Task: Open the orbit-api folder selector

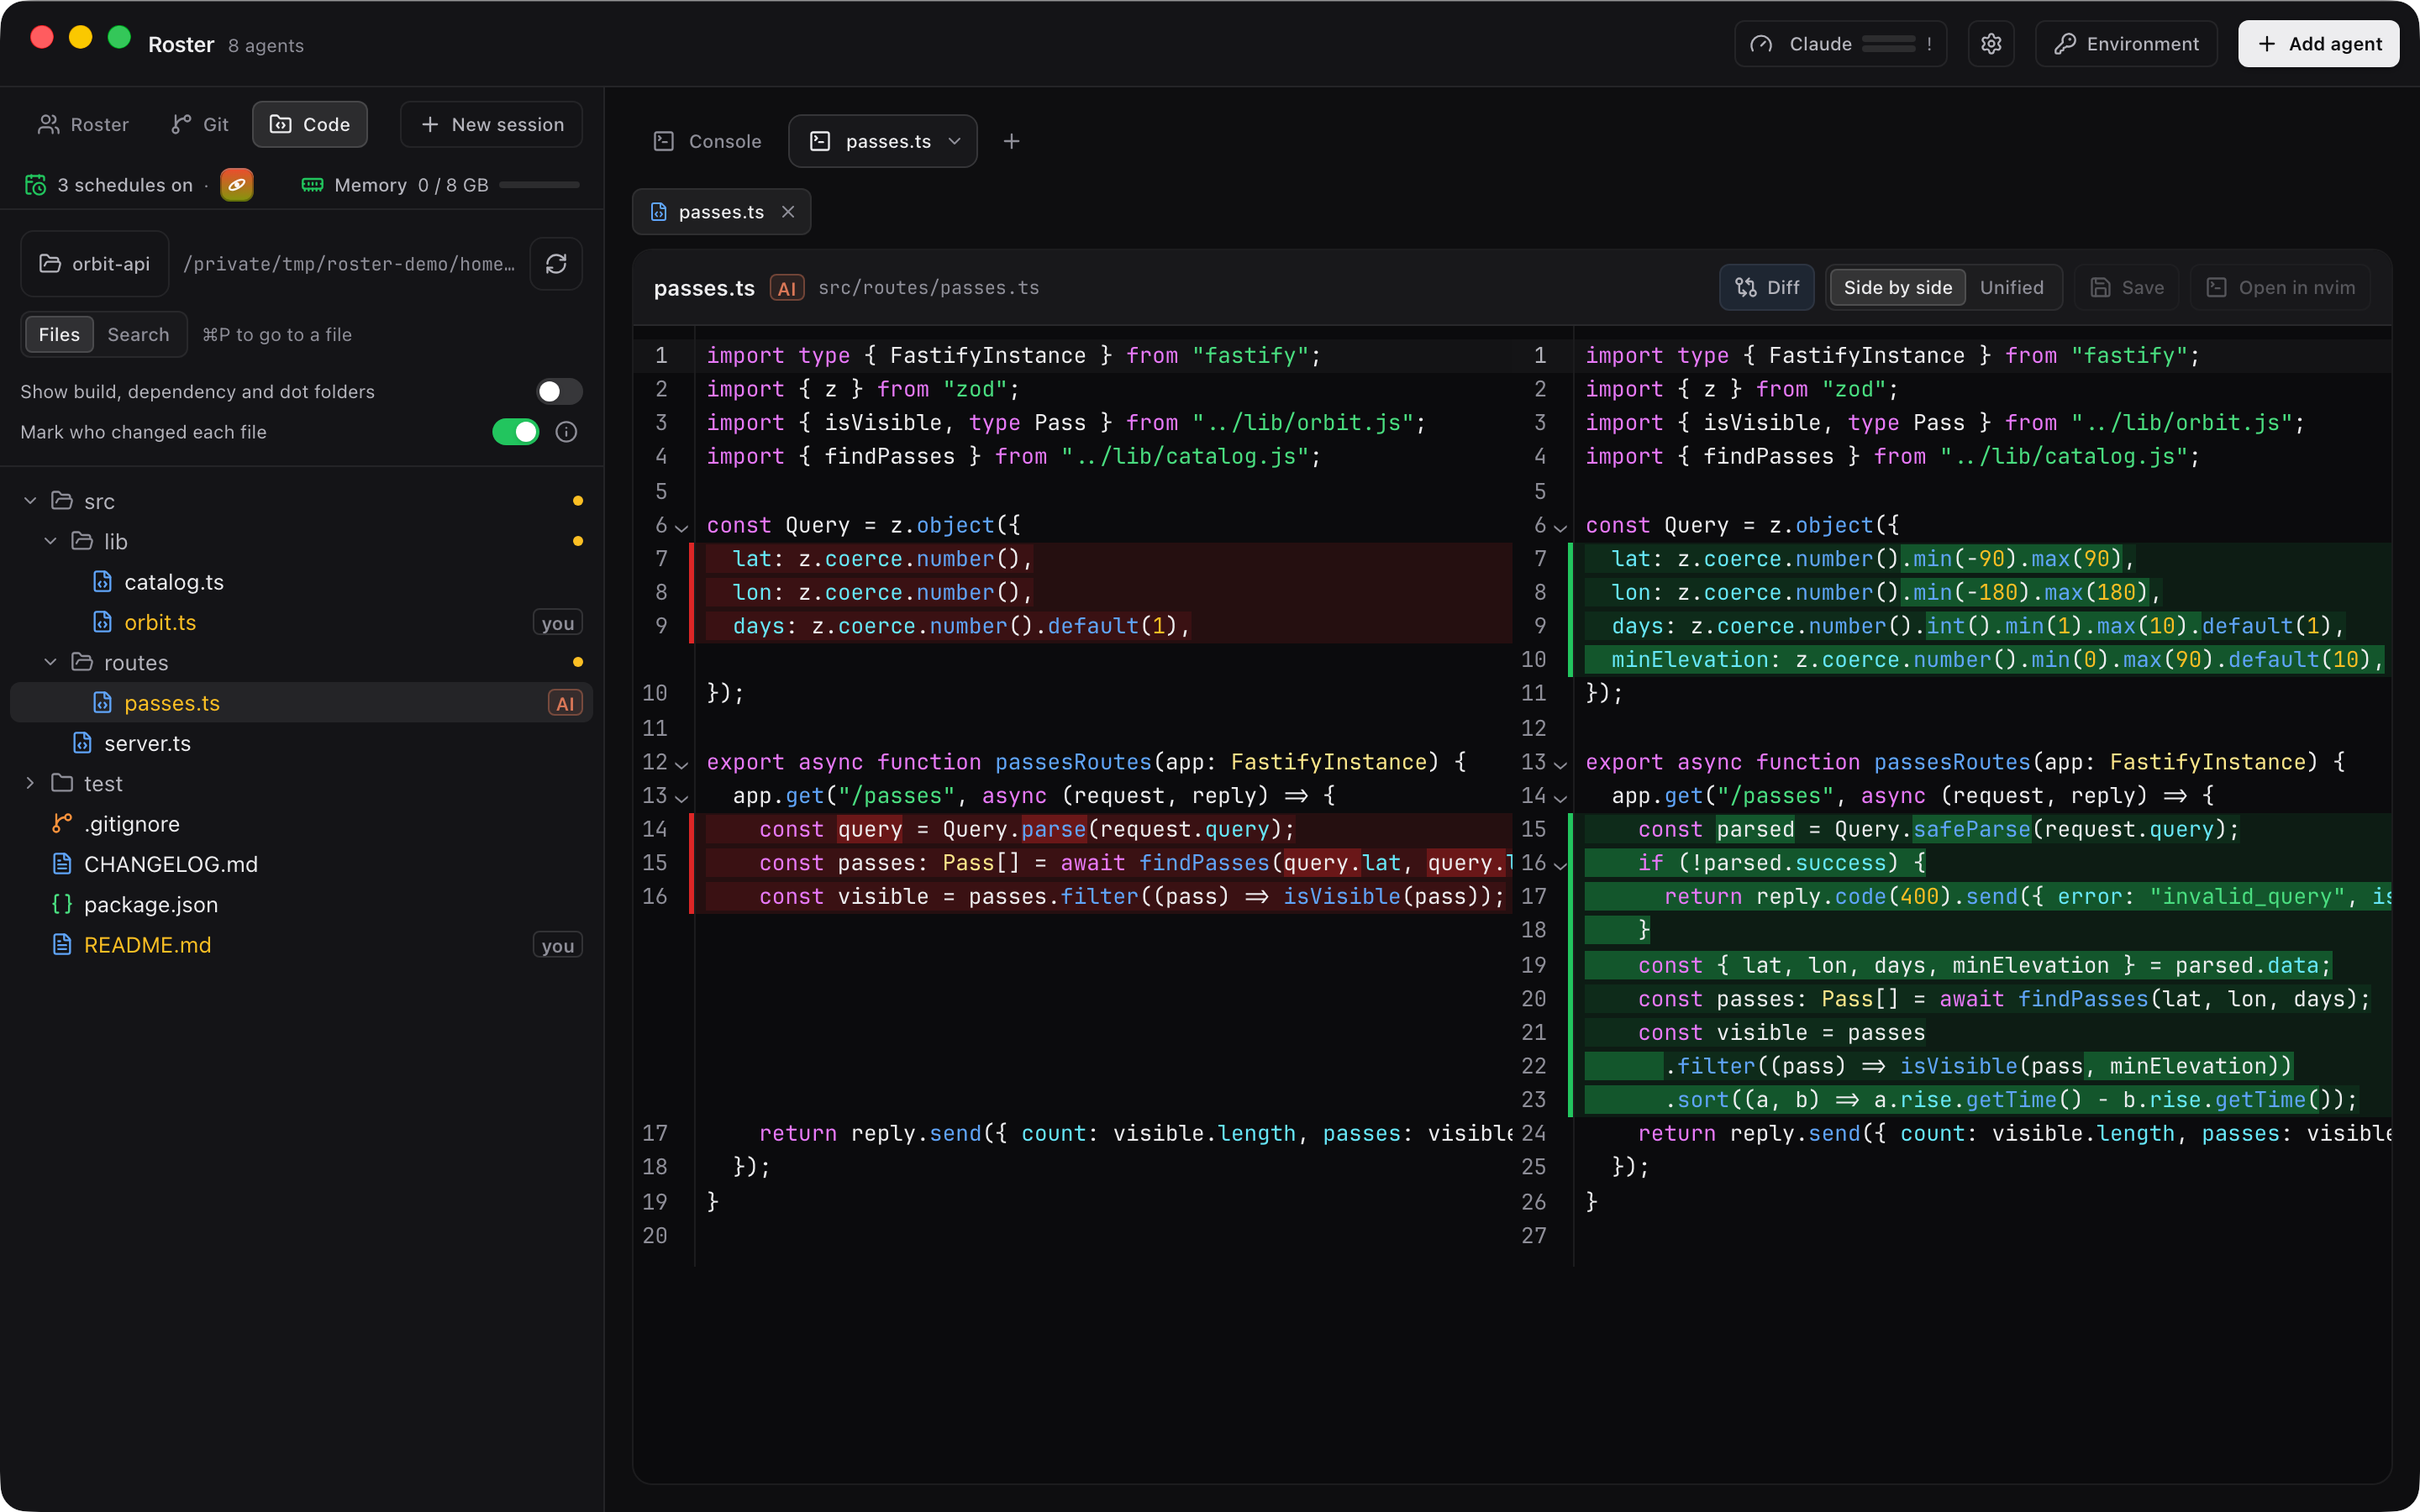Action: pos(95,264)
